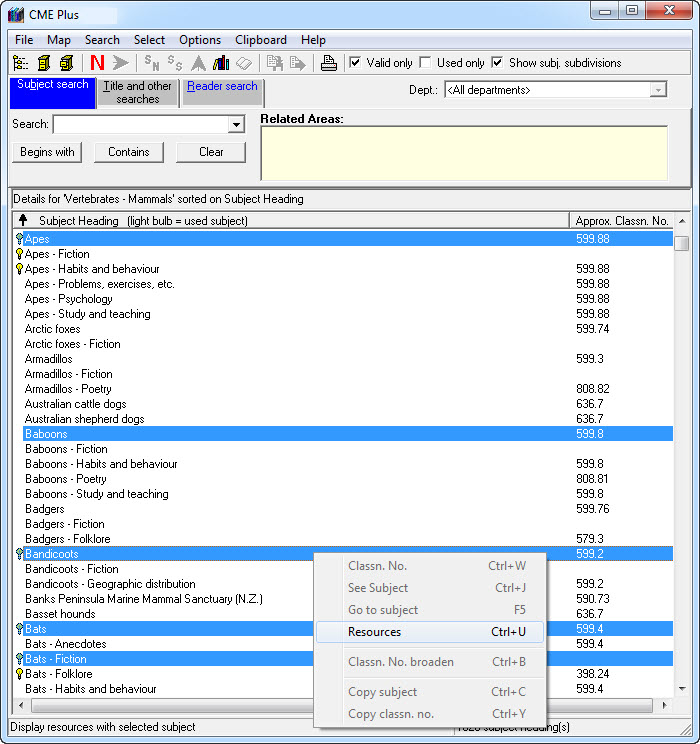This screenshot has width=700, height=744.
Task: Click the tree hierarchy icon in toolbar
Action: coord(21,63)
